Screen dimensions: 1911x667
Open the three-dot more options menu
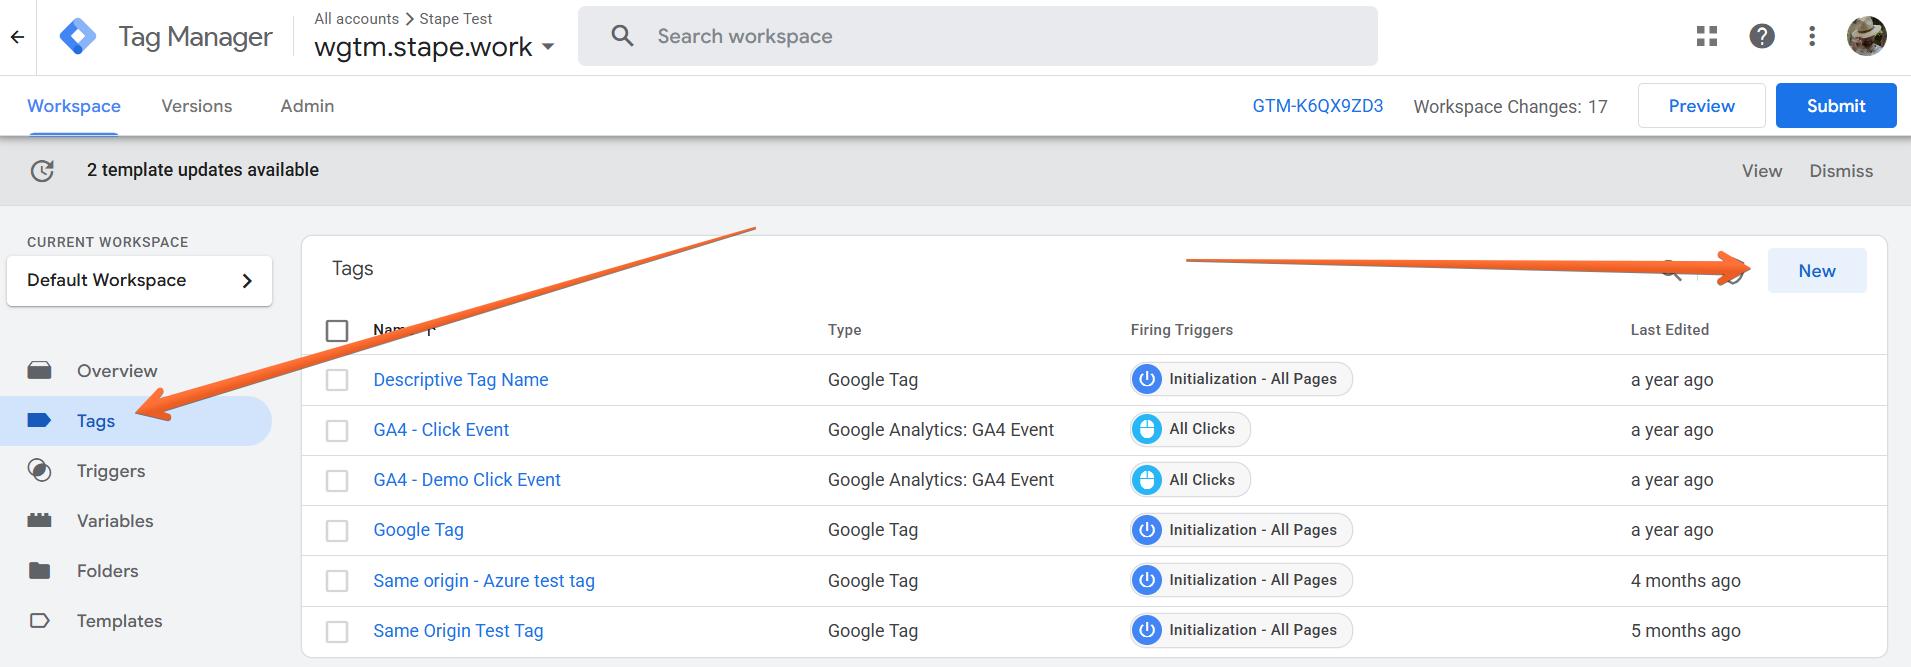[x=1812, y=37]
